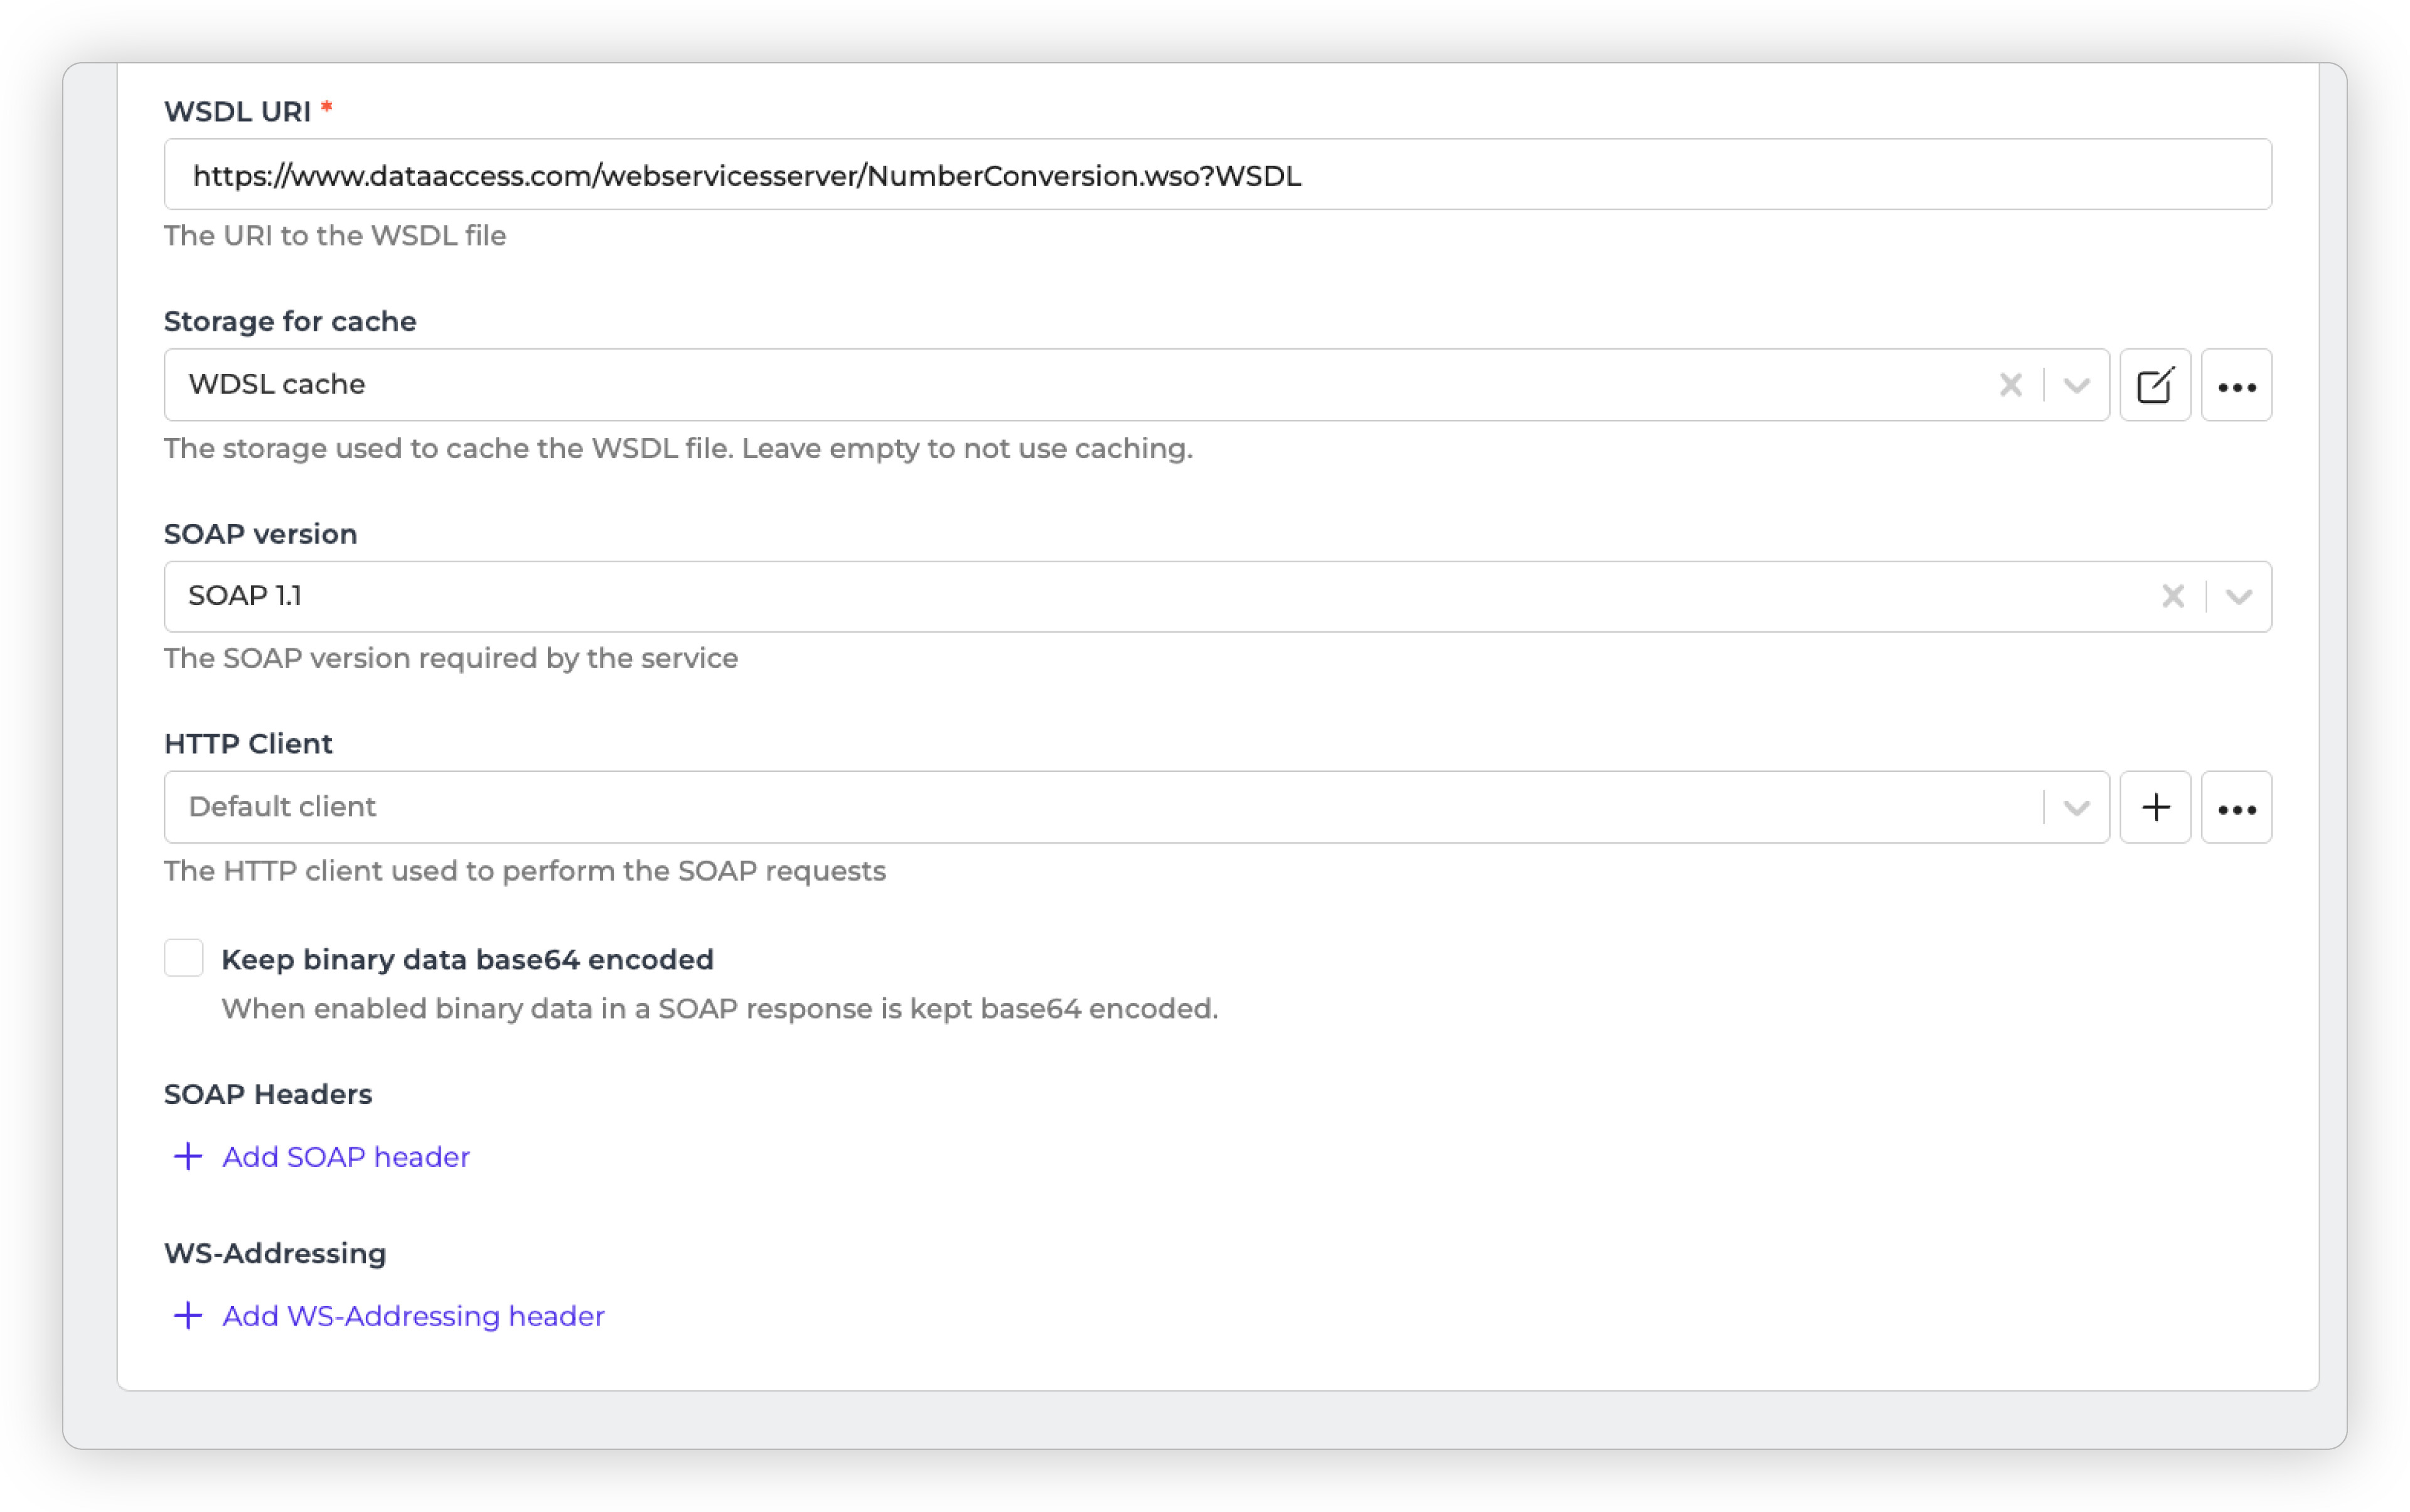Click the plus icon before Add WS-Addressing header
Image resolution: width=2410 pixels, height=1512 pixels.
click(188, 1316)
